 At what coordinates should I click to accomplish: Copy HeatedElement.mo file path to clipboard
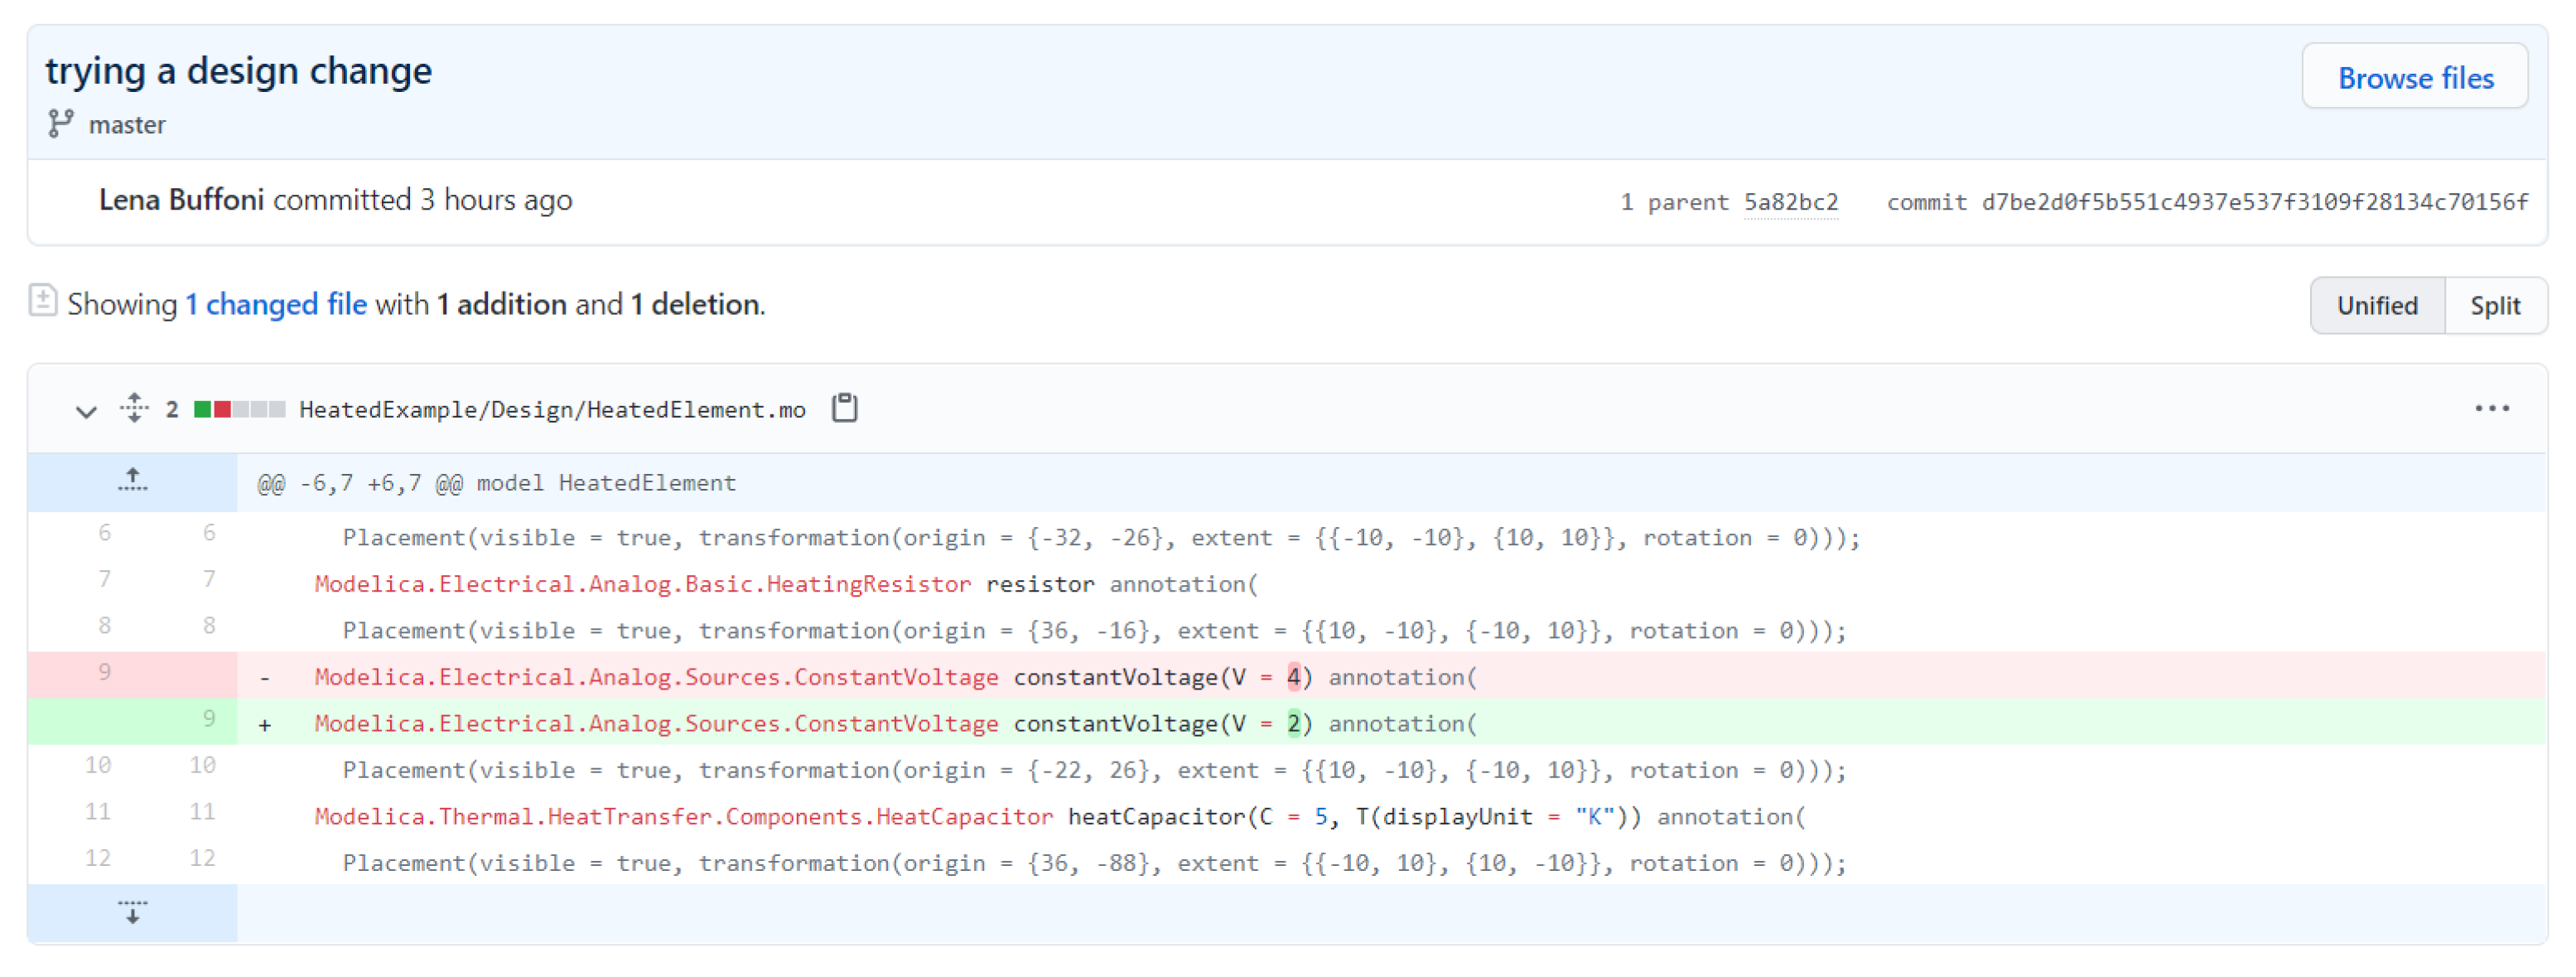coord(844,408)
